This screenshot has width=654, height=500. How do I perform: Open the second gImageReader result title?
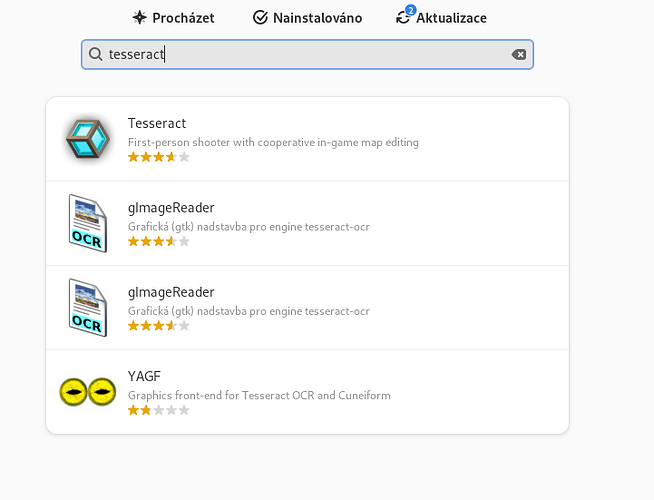171,292
